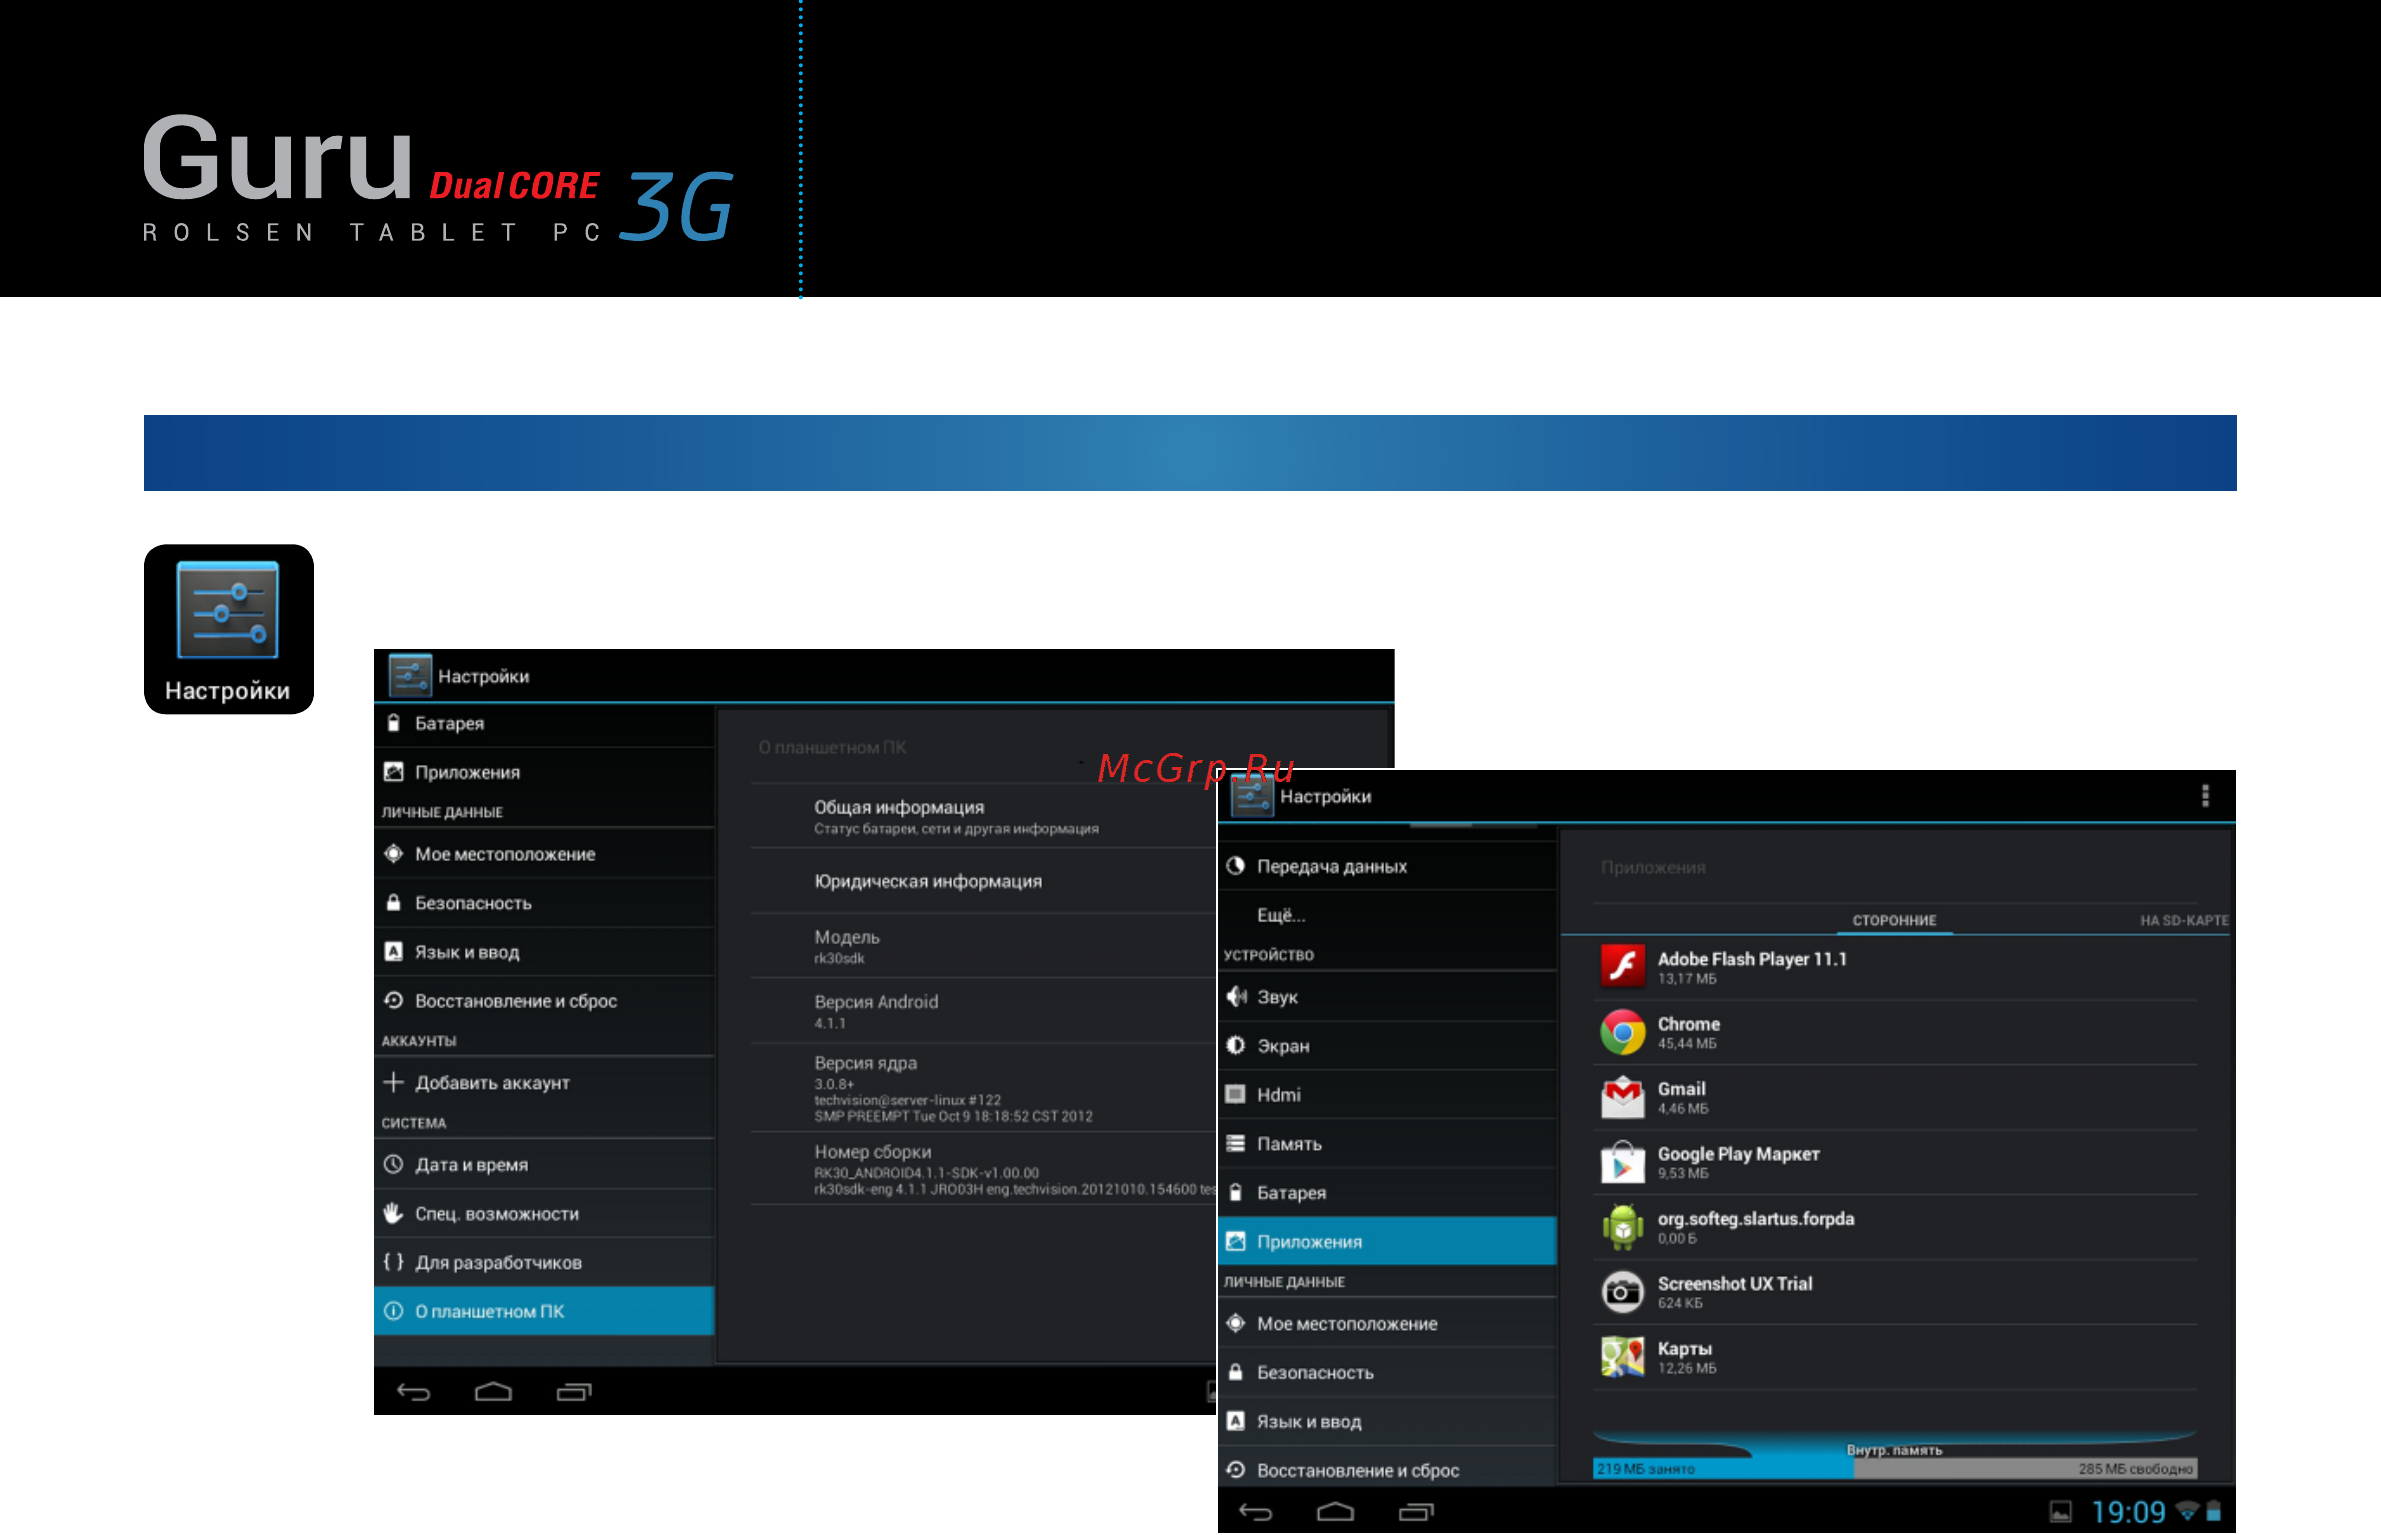Open Экран settings
2381x1535 pixels.
pyautogui.click(x=1387, y=1046)
